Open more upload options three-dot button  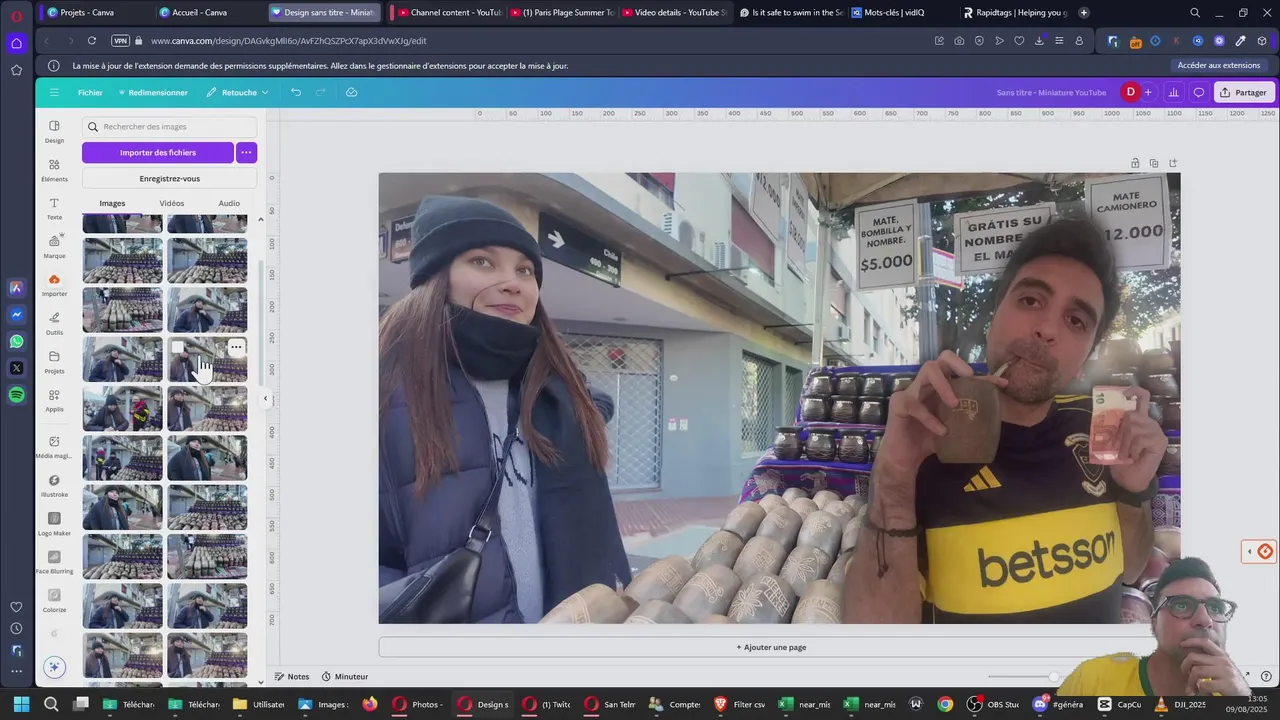coord(246,152)
